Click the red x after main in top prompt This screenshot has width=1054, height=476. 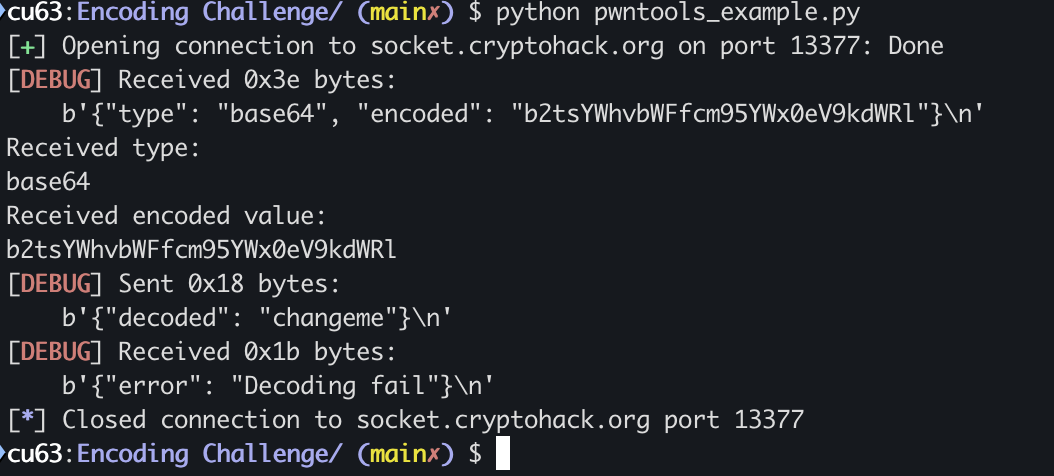coord(436,14)
